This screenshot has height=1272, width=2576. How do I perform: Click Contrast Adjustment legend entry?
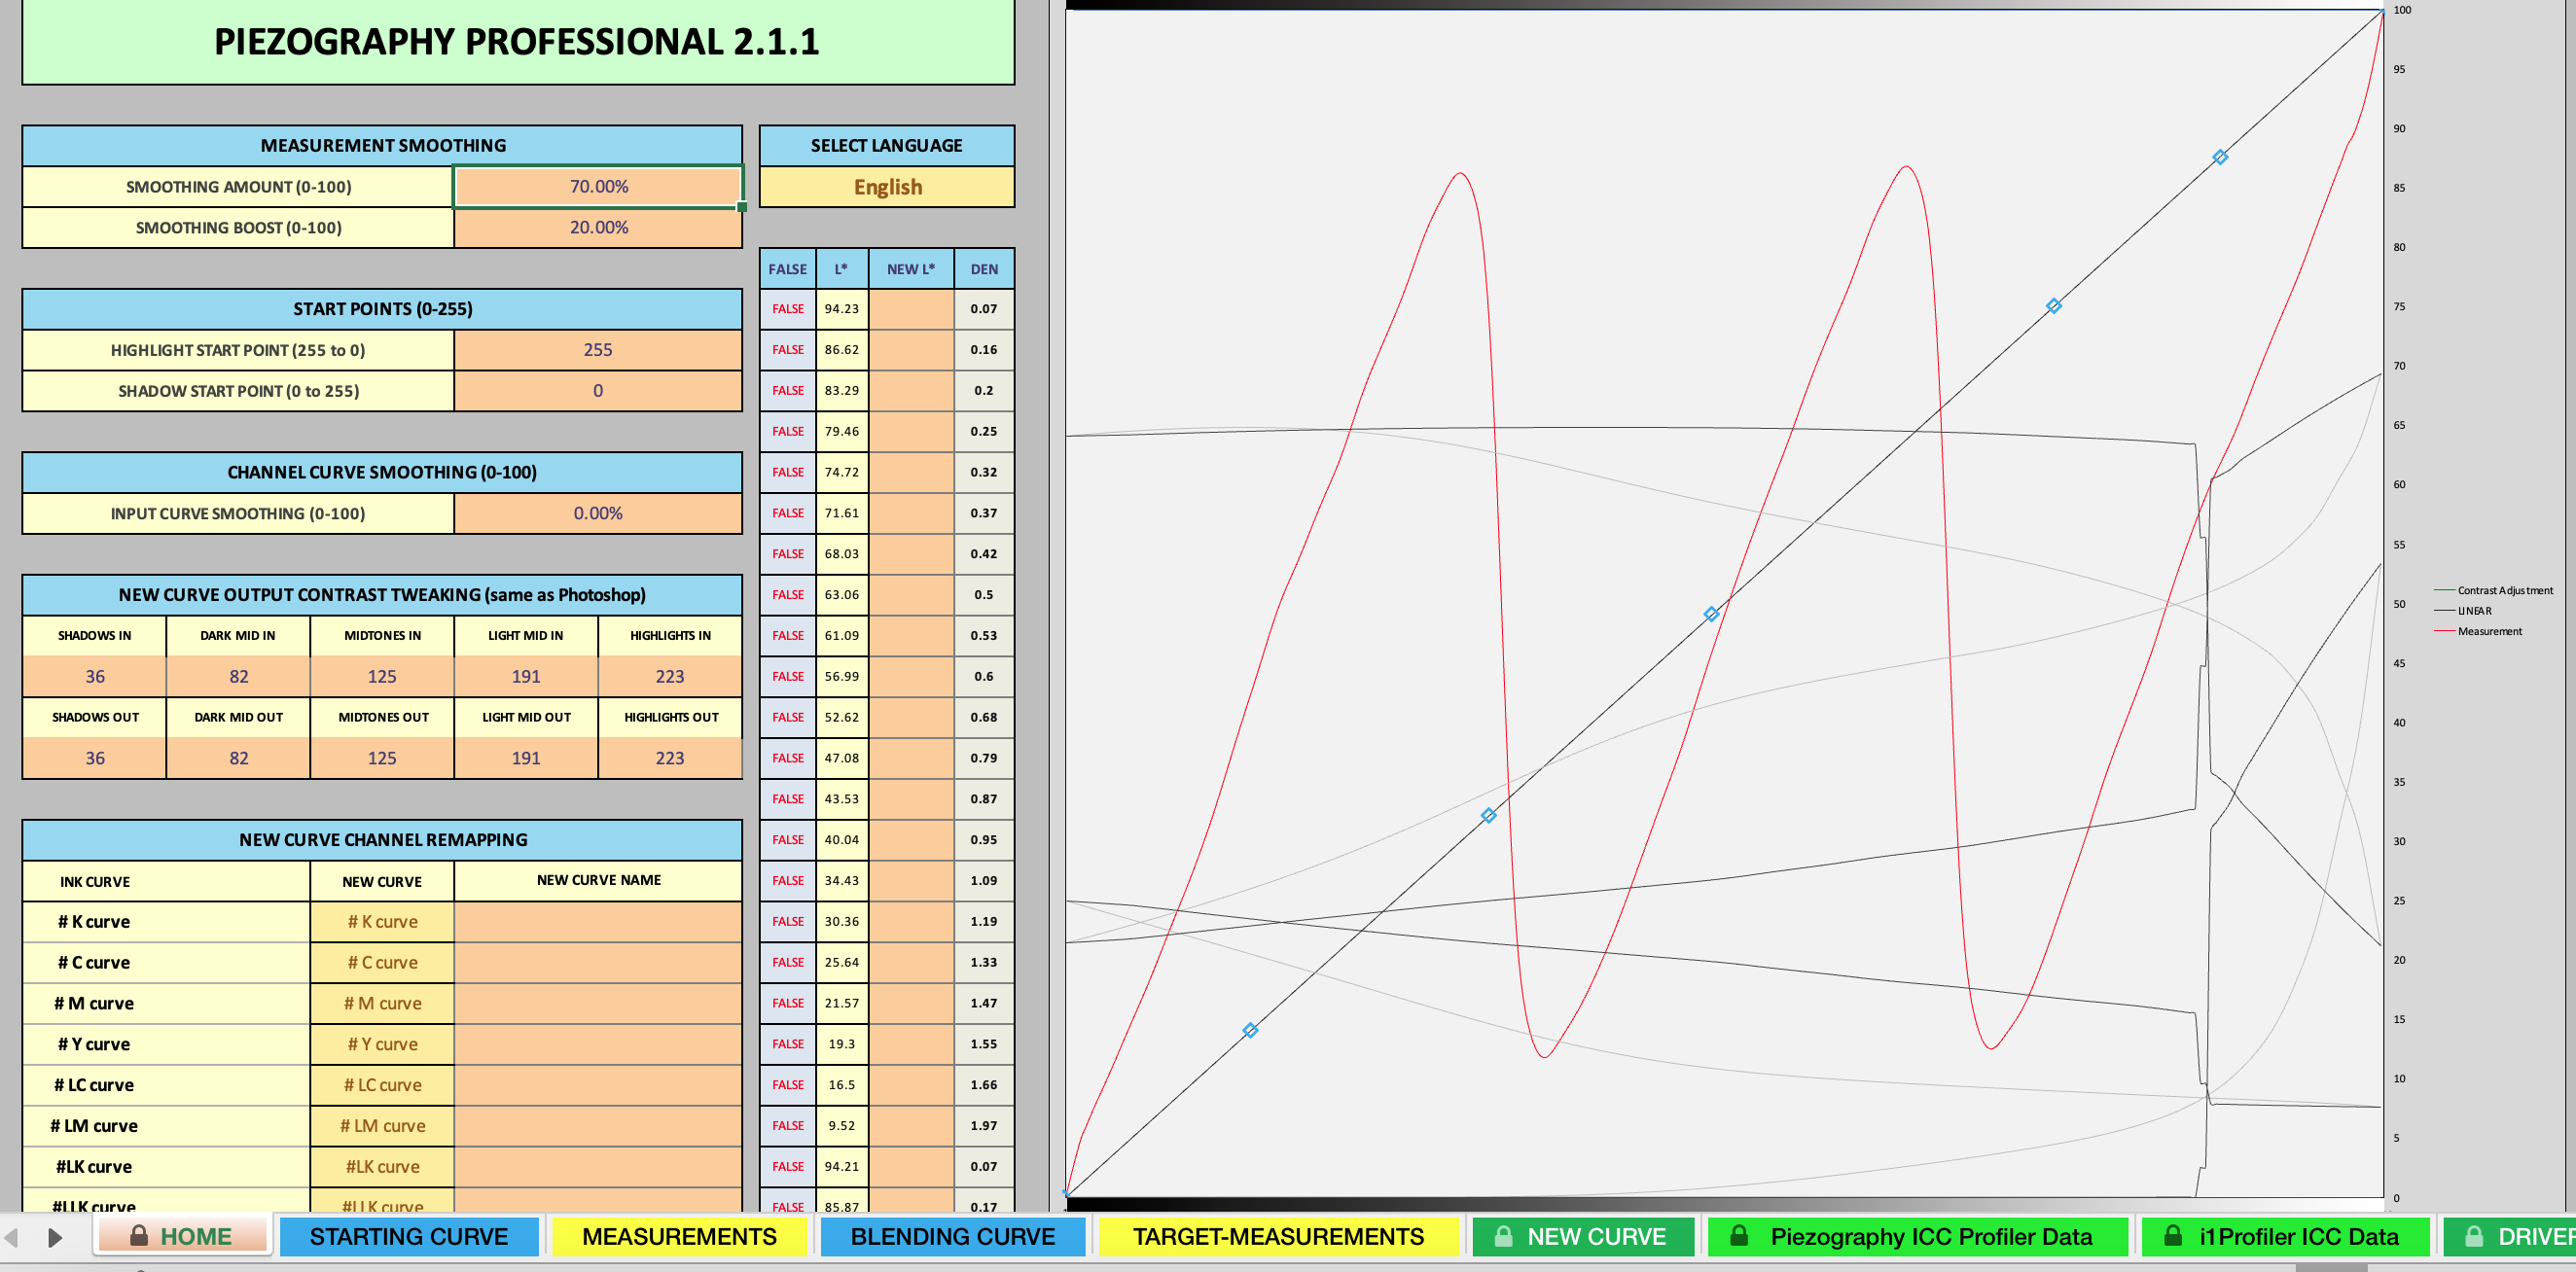pos(2493,591)
